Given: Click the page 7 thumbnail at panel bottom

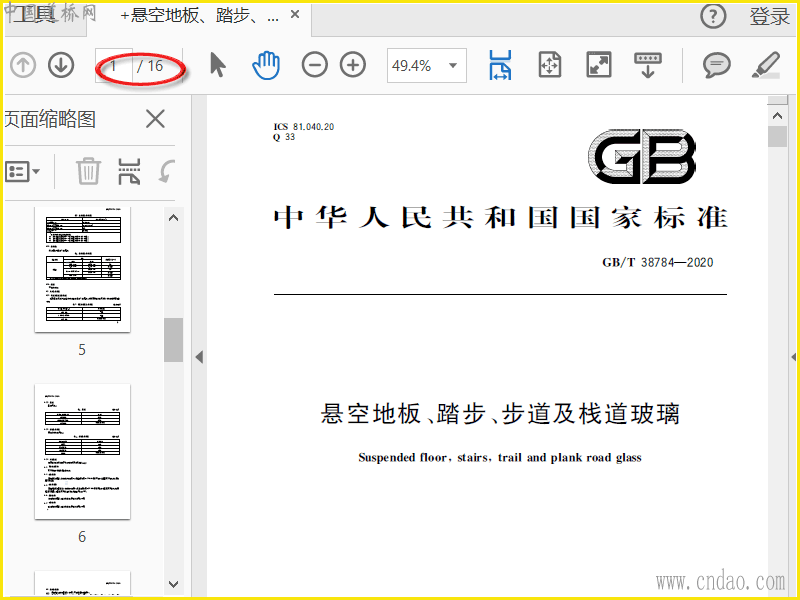Looking at the screenshot, I should [x=83, y=584].
